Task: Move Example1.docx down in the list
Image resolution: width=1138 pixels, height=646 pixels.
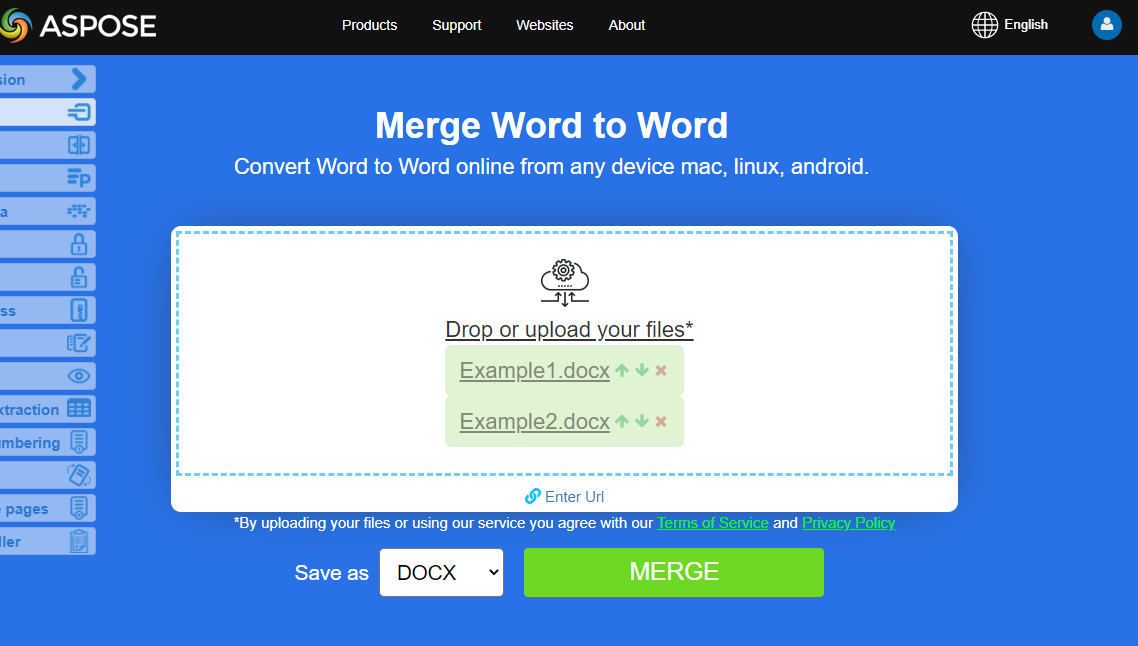Action: click(642, 371)
